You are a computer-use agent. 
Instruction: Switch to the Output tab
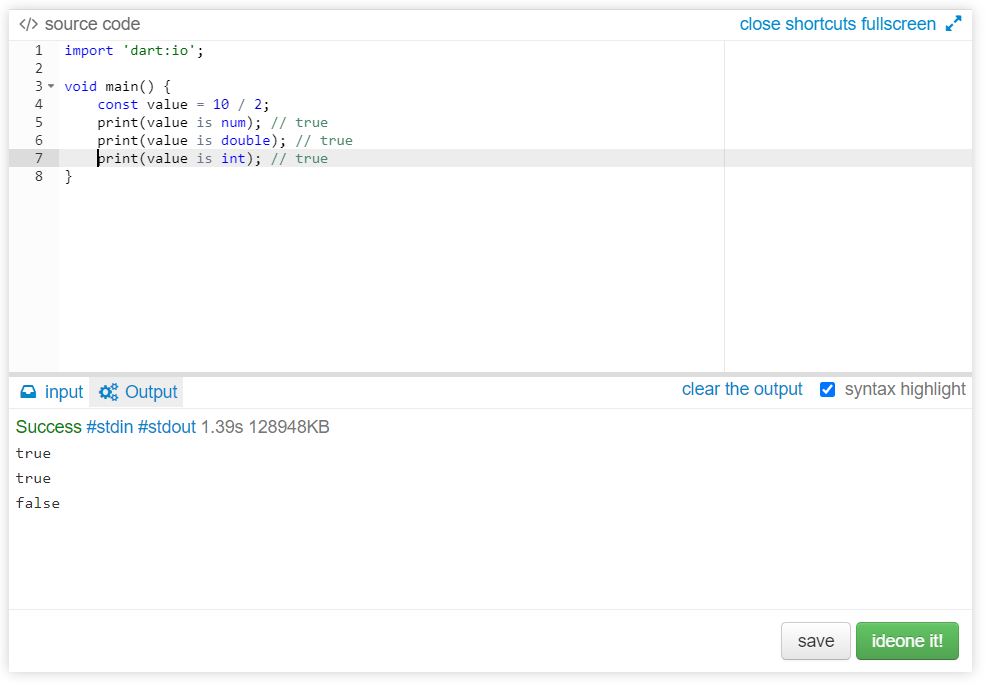point(137,392)
